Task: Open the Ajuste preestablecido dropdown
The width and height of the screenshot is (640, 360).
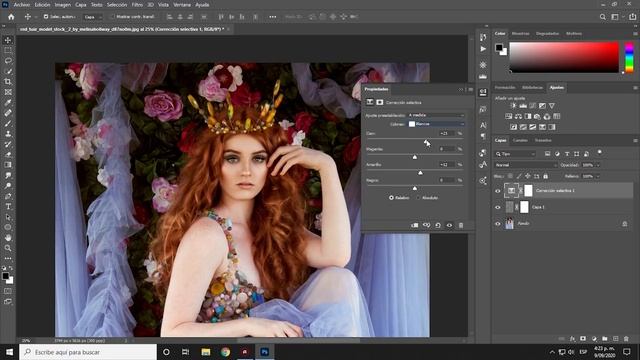Action: (x=436, y=115)
